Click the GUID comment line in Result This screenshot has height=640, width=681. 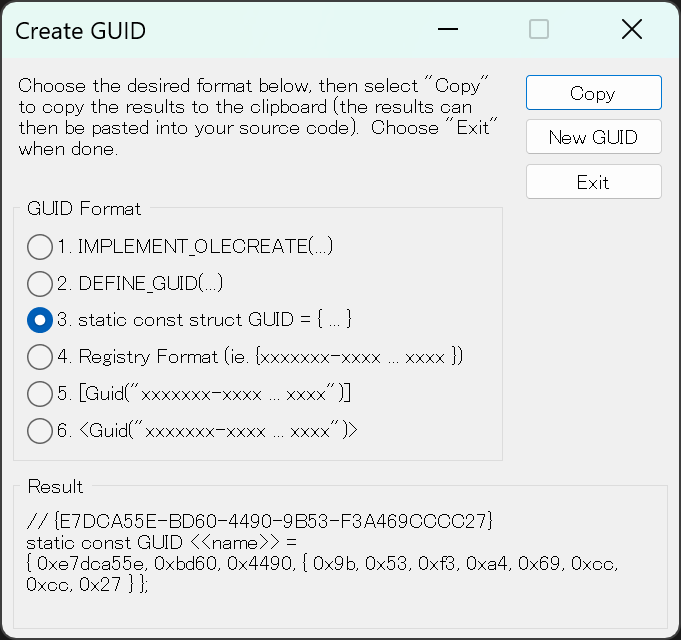pyautogui.click(x=260, y=521)
